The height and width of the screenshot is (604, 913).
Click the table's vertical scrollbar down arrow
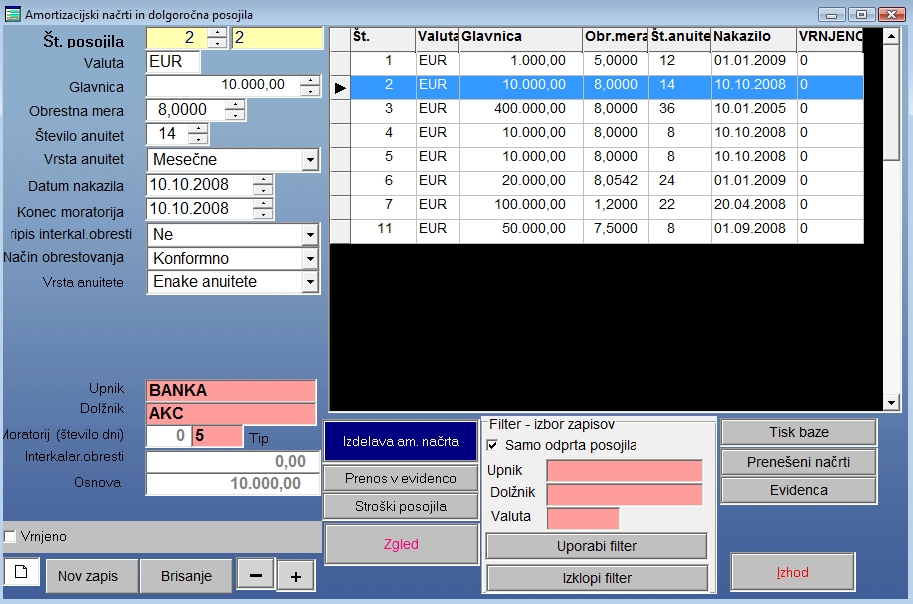coord(892,401)
